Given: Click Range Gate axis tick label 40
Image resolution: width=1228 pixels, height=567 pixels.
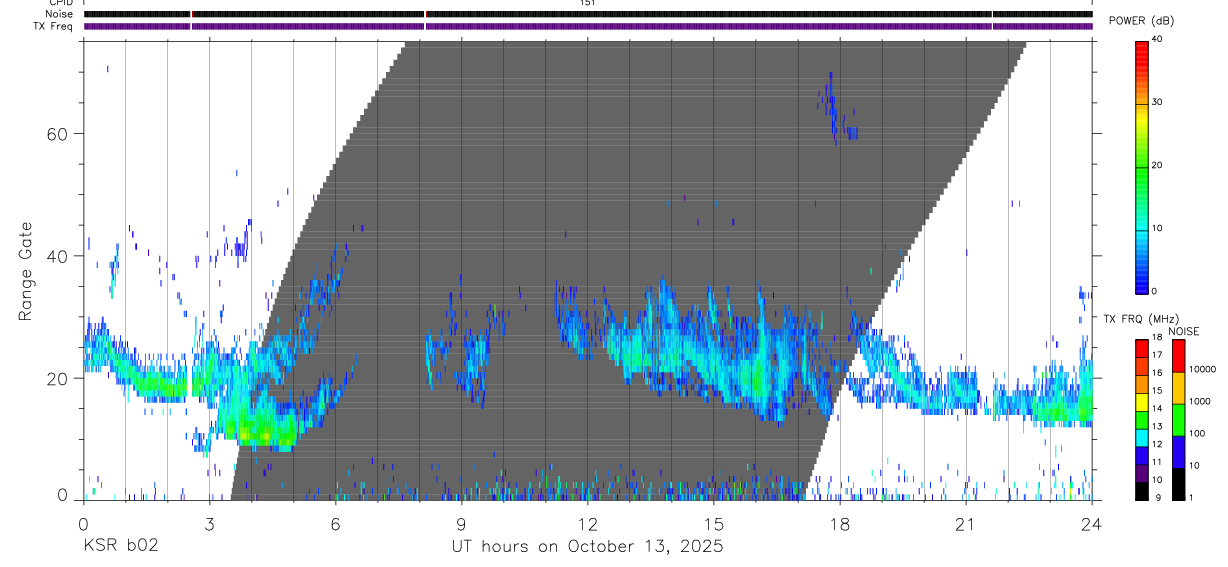Looking at the screenshot, I should tap(60, 256).
